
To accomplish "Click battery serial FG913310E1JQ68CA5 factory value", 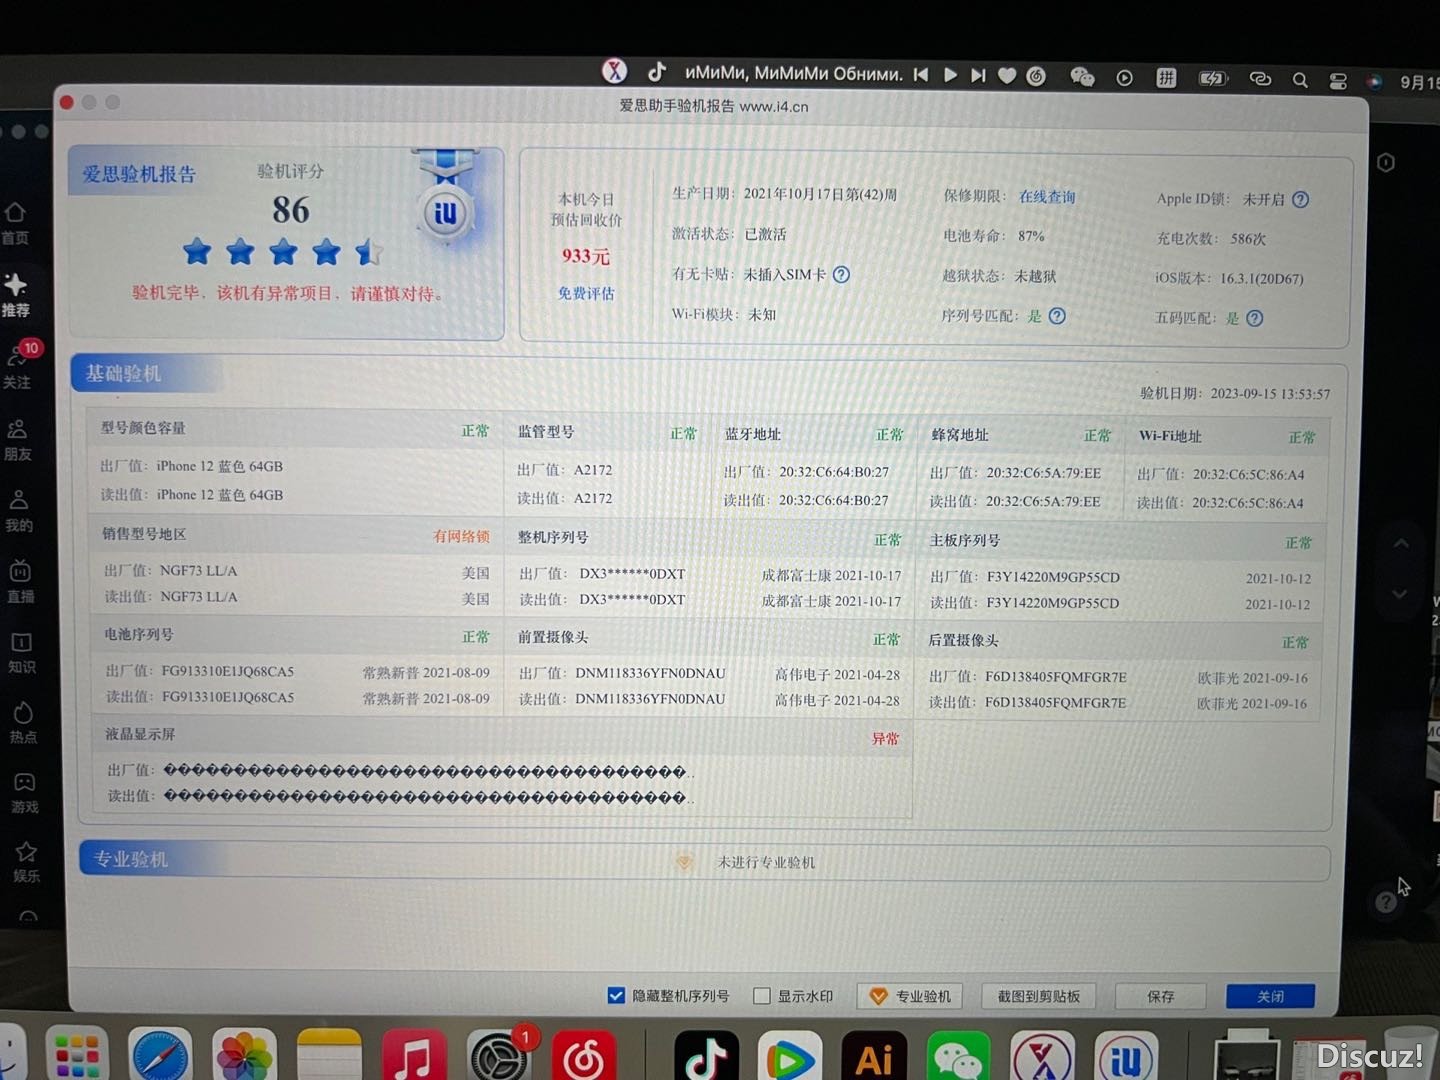I will [x=227, y=671].
